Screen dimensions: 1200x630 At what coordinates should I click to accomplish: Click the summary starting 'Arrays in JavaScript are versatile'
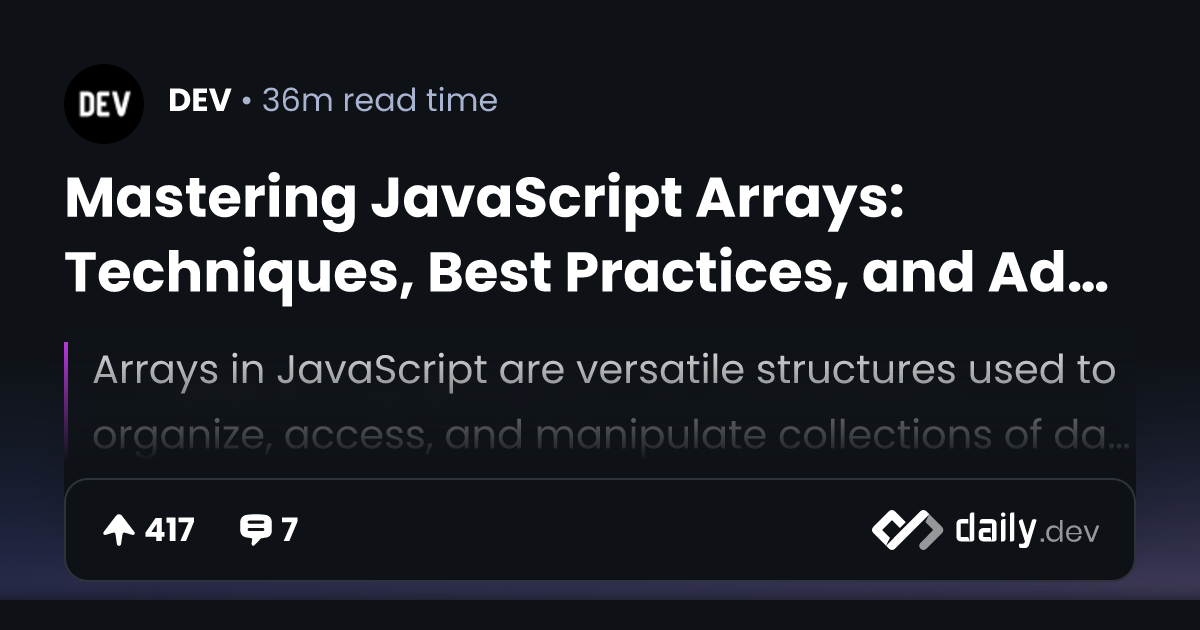[x=611, y=402]
